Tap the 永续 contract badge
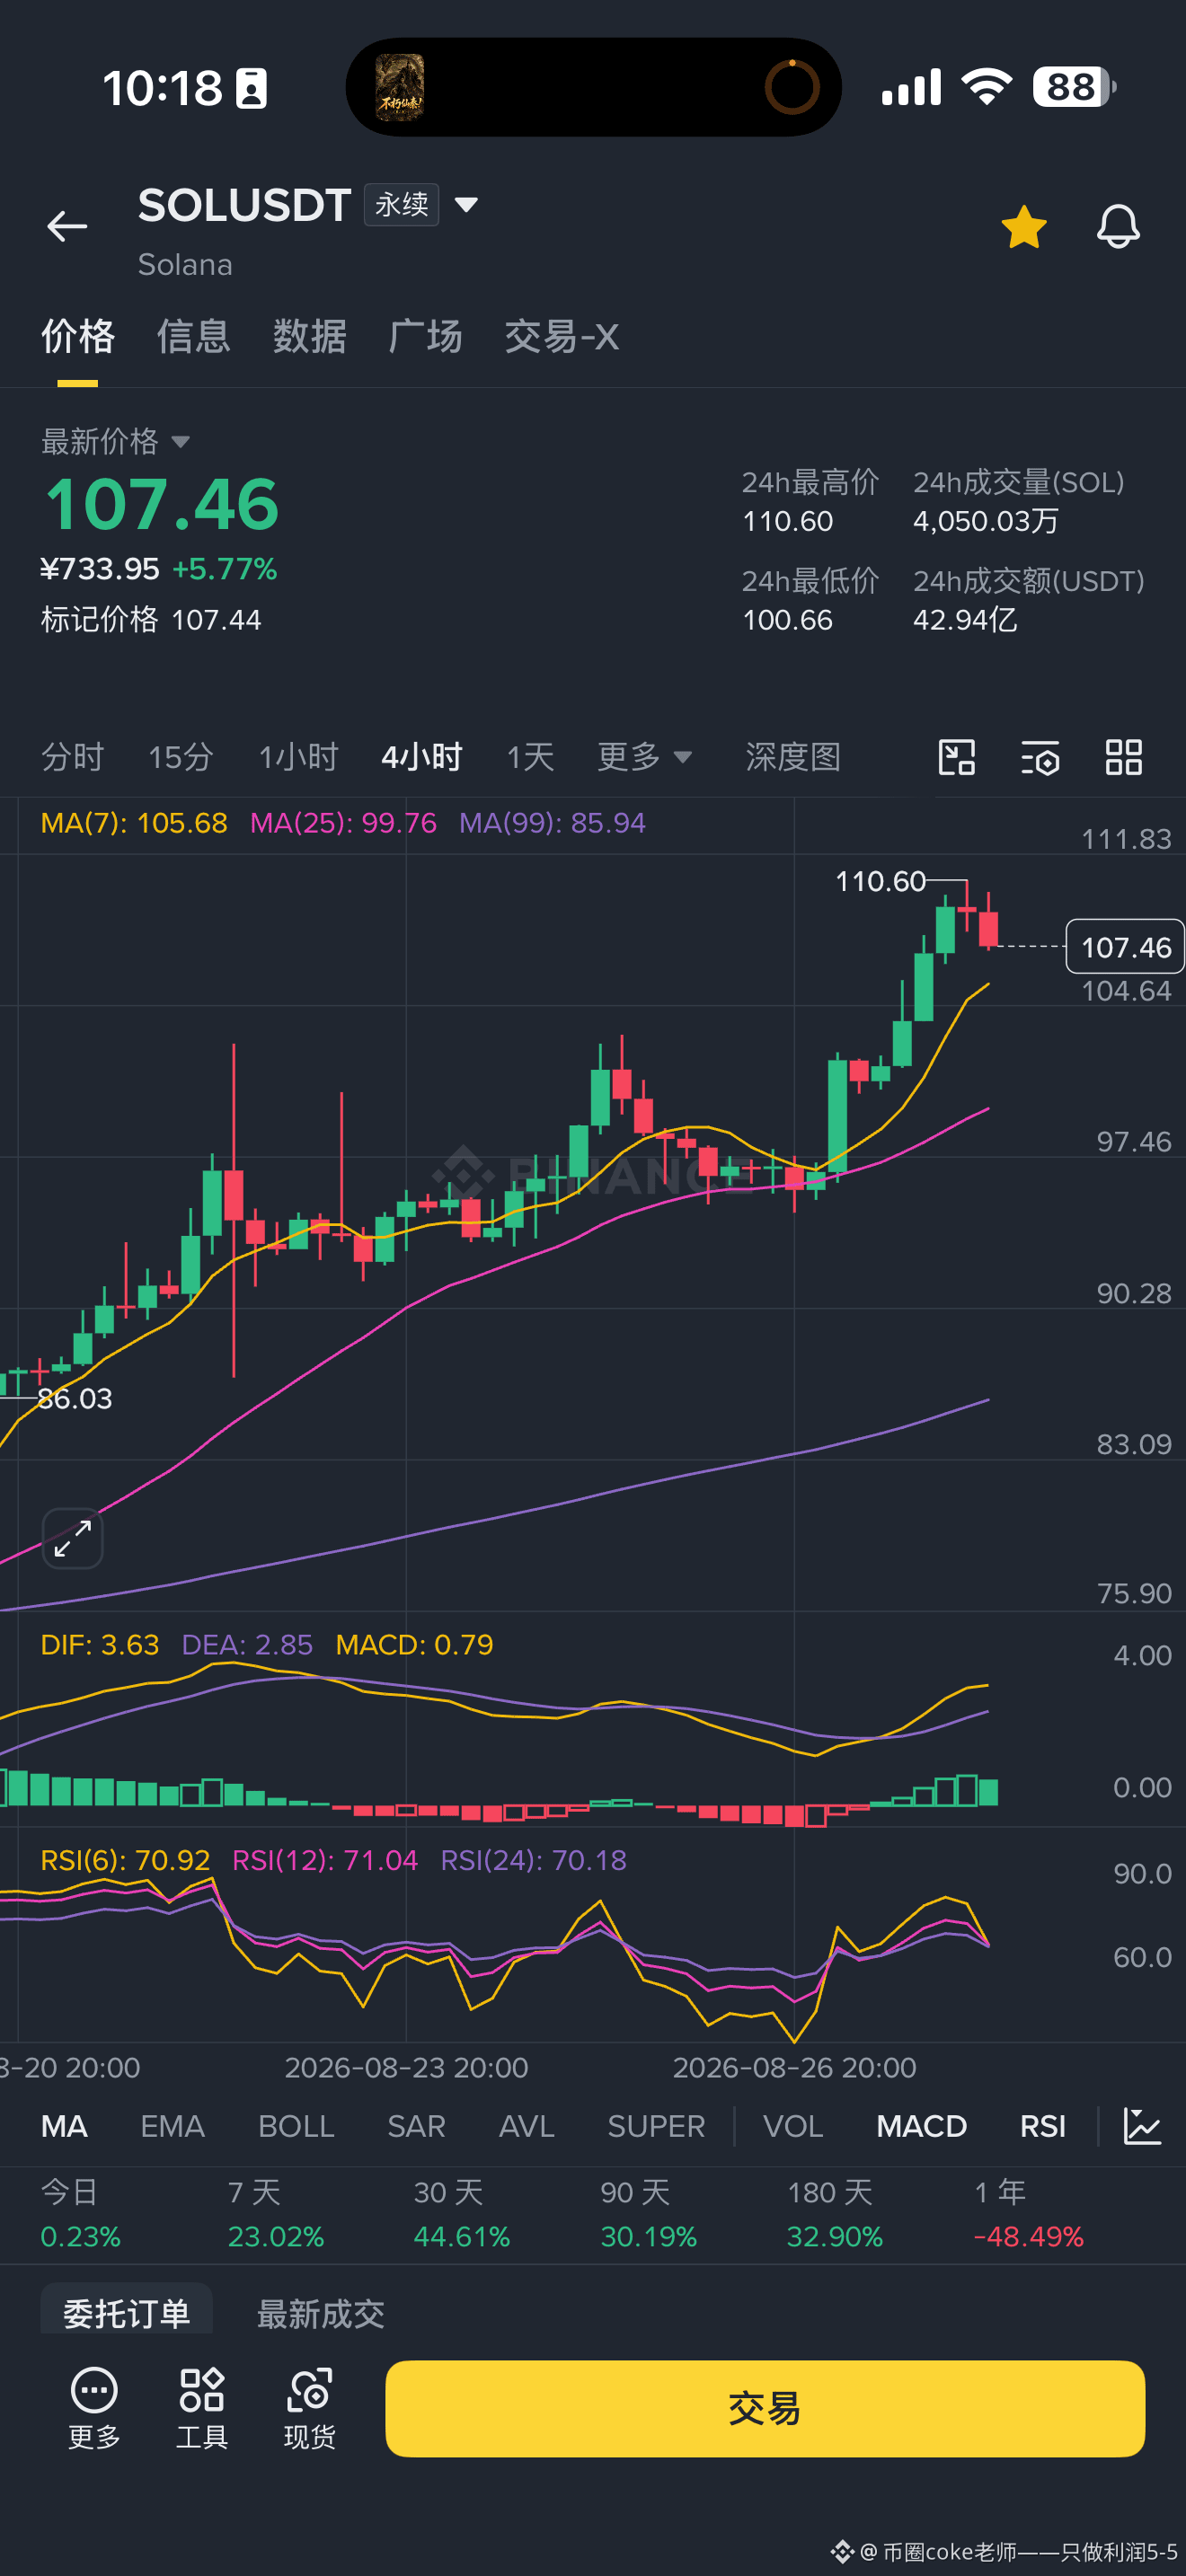1186x2576 pixels. pos(401,205)
